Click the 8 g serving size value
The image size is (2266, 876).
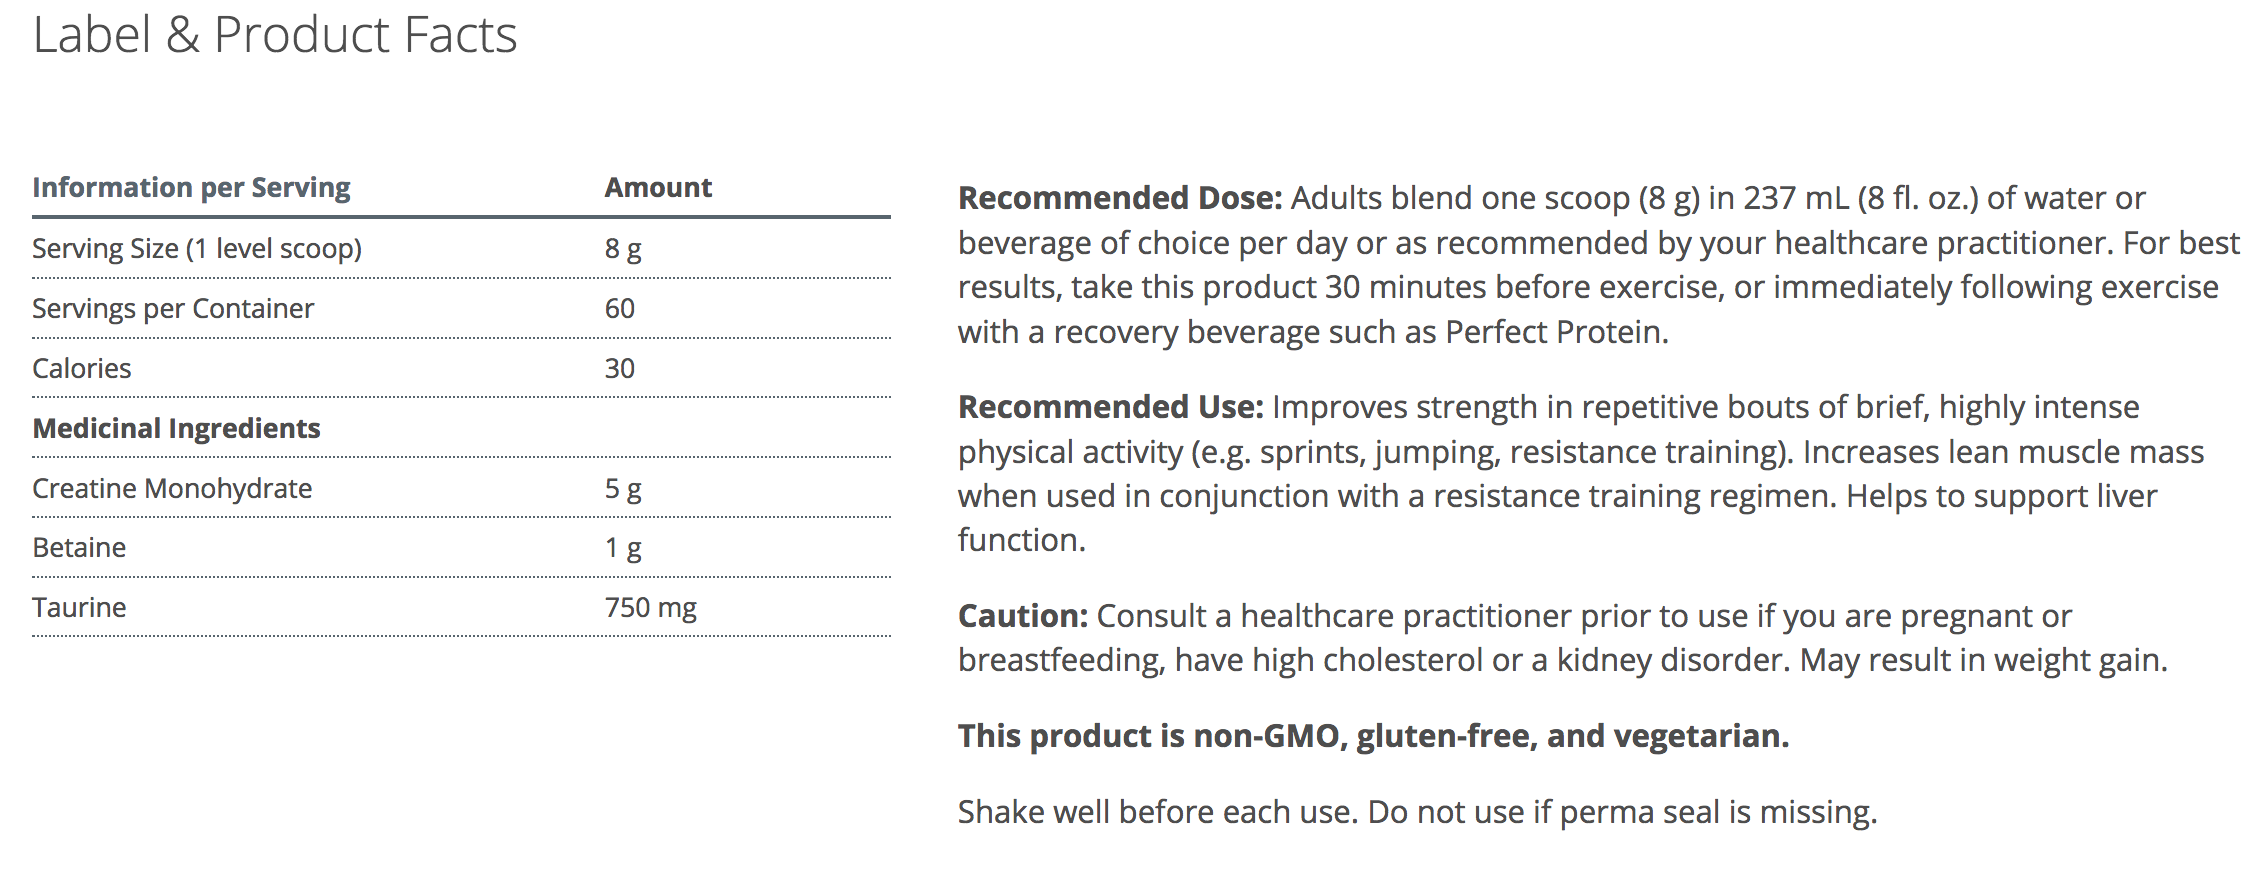pyautogui.click(x=623, y=248)
